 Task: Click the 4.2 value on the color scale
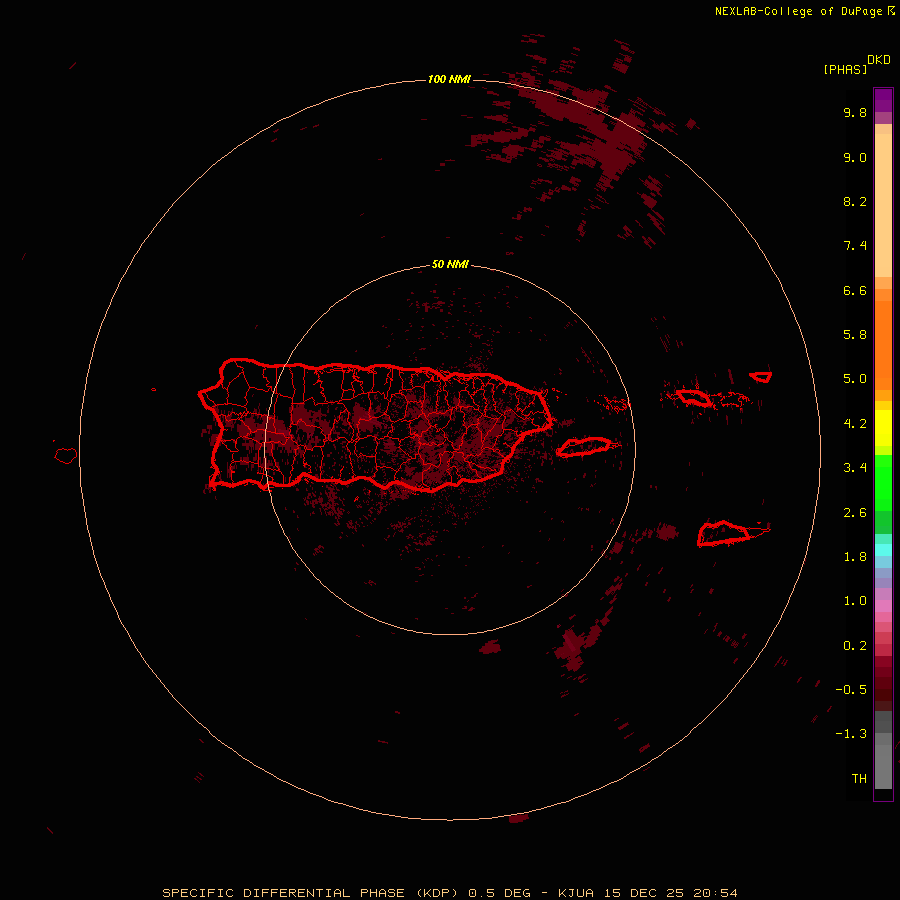pyautogui.click(x=855, y=424)
